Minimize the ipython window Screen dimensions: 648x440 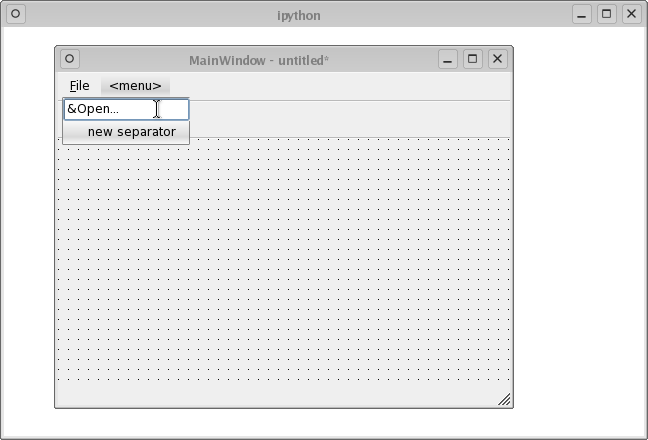pos(582,14)
